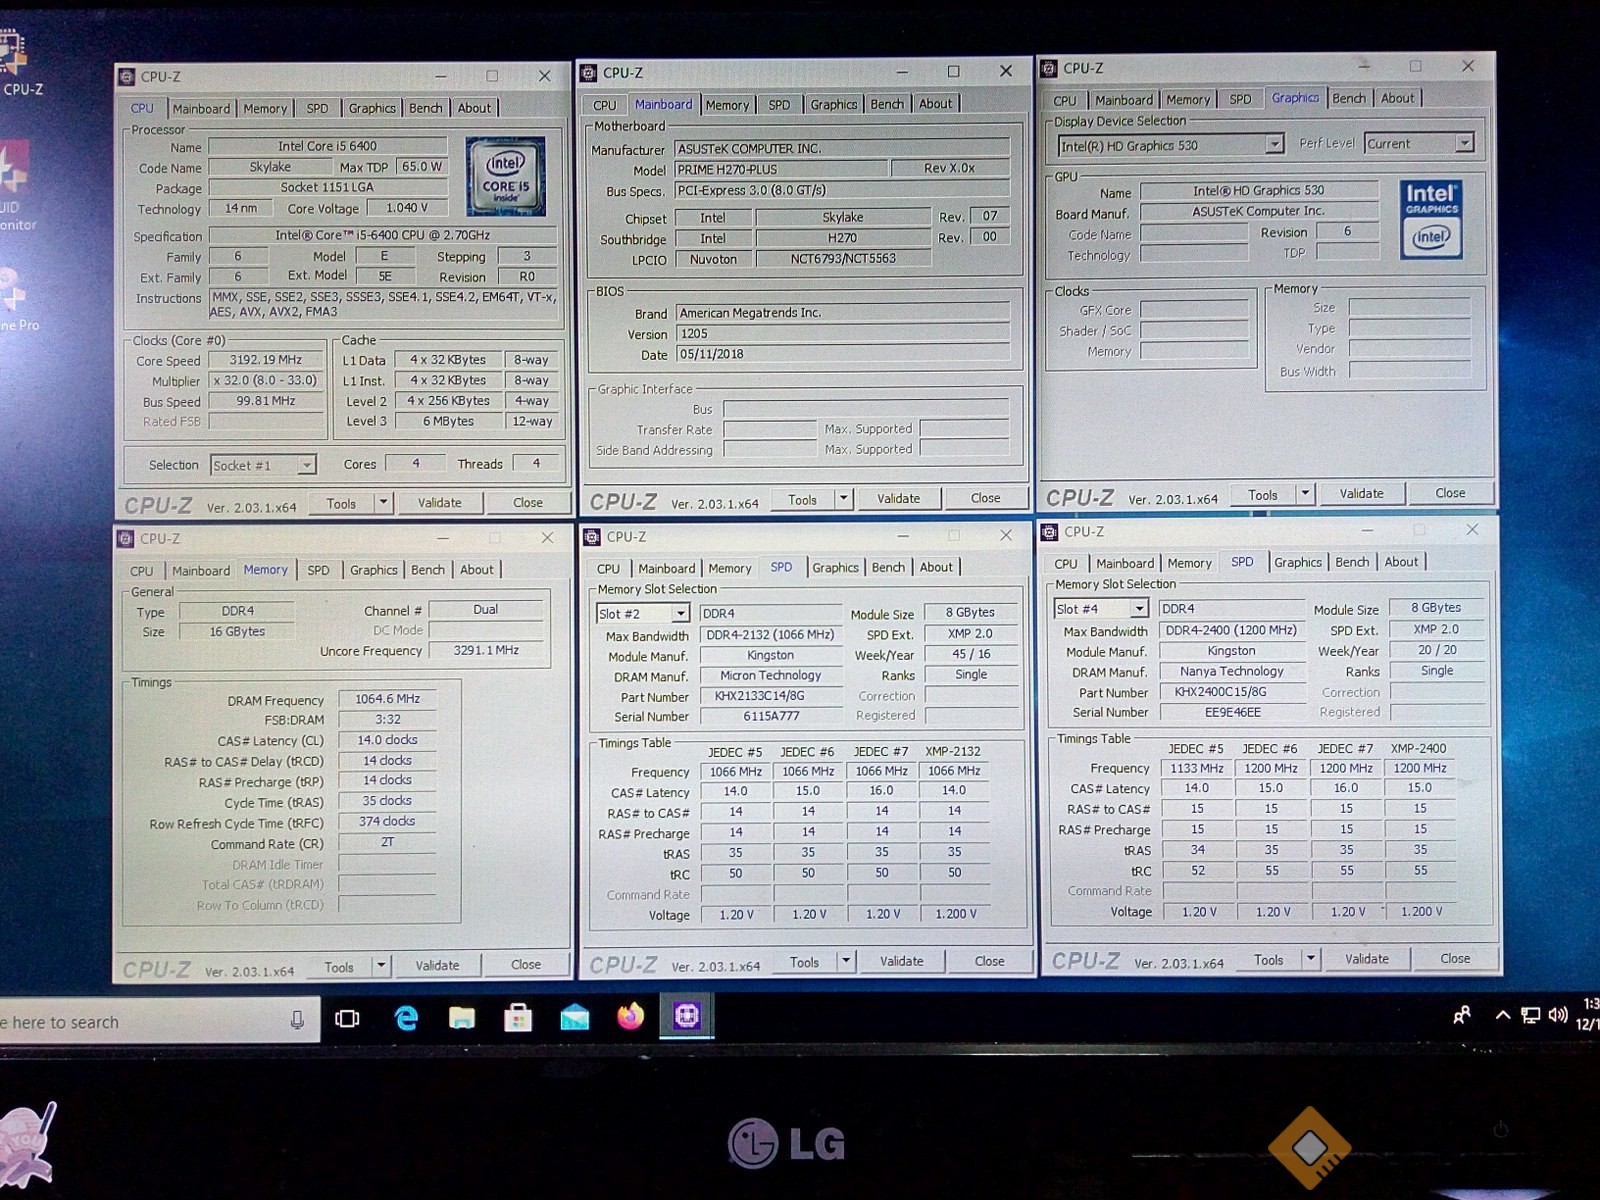The width and height of the screenshot is (1600, 1200).
Task: Launch Firefox from the taskbar
Action: tap(631, 1017)
